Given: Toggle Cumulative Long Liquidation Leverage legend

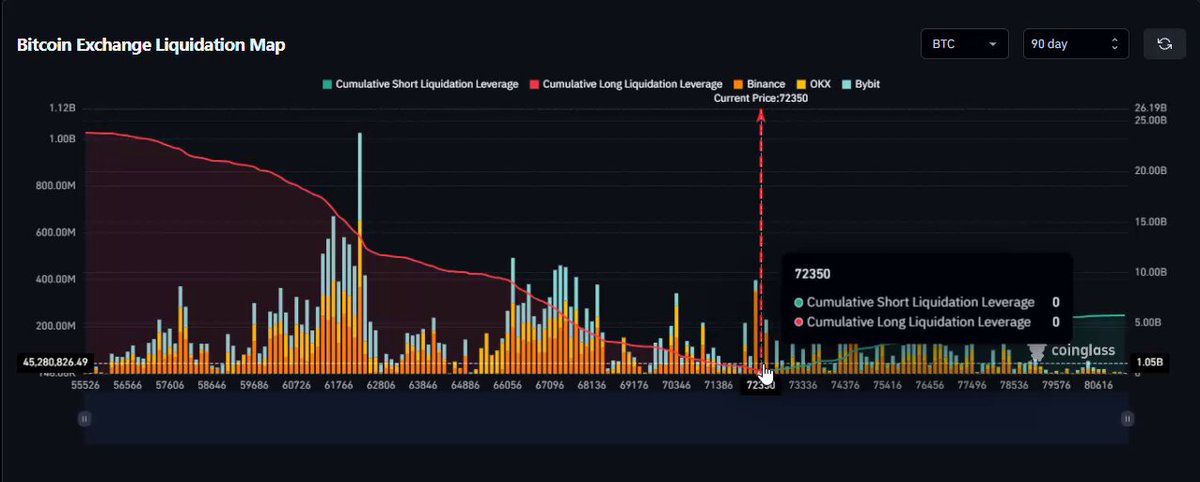Looking at the screenshot, I should [626, 84].
